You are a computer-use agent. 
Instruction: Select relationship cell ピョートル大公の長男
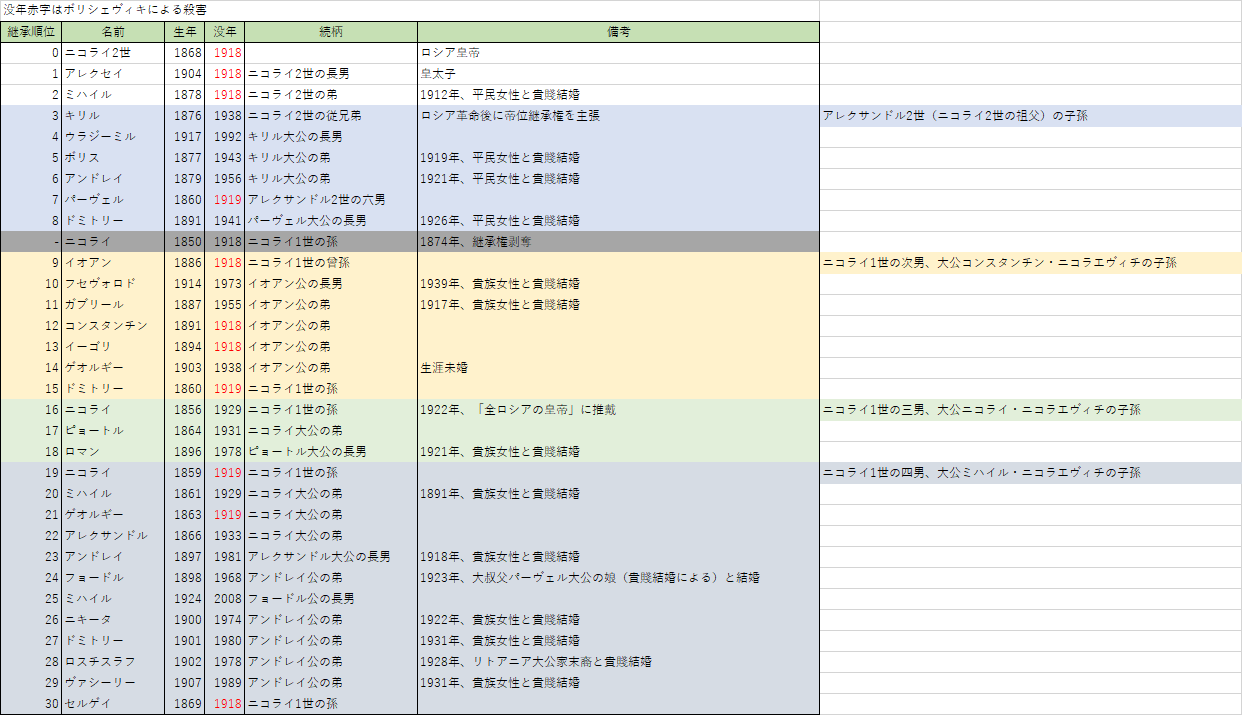(x=331, y=452)
